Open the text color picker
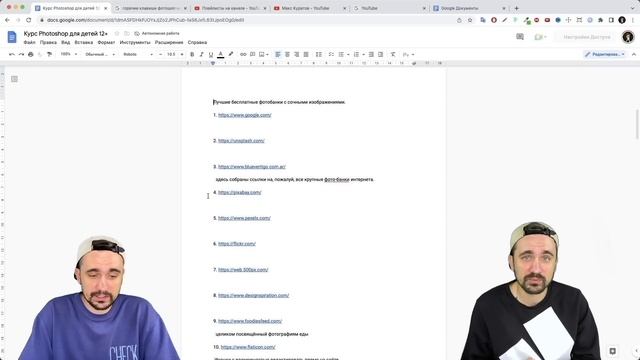The image size is (640, 360). (x=220, y=54)
